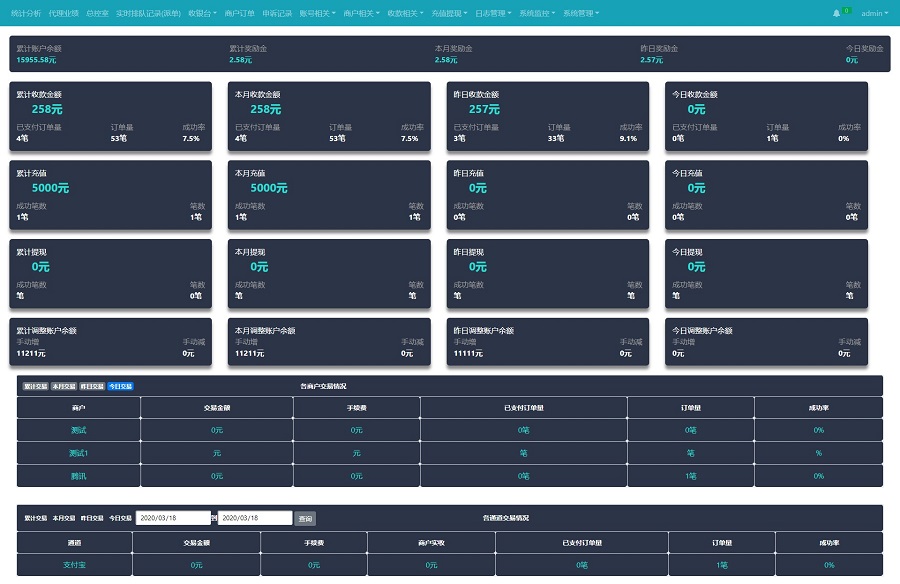
Task: Open the admin user dropdown
Action: (874, 13)
